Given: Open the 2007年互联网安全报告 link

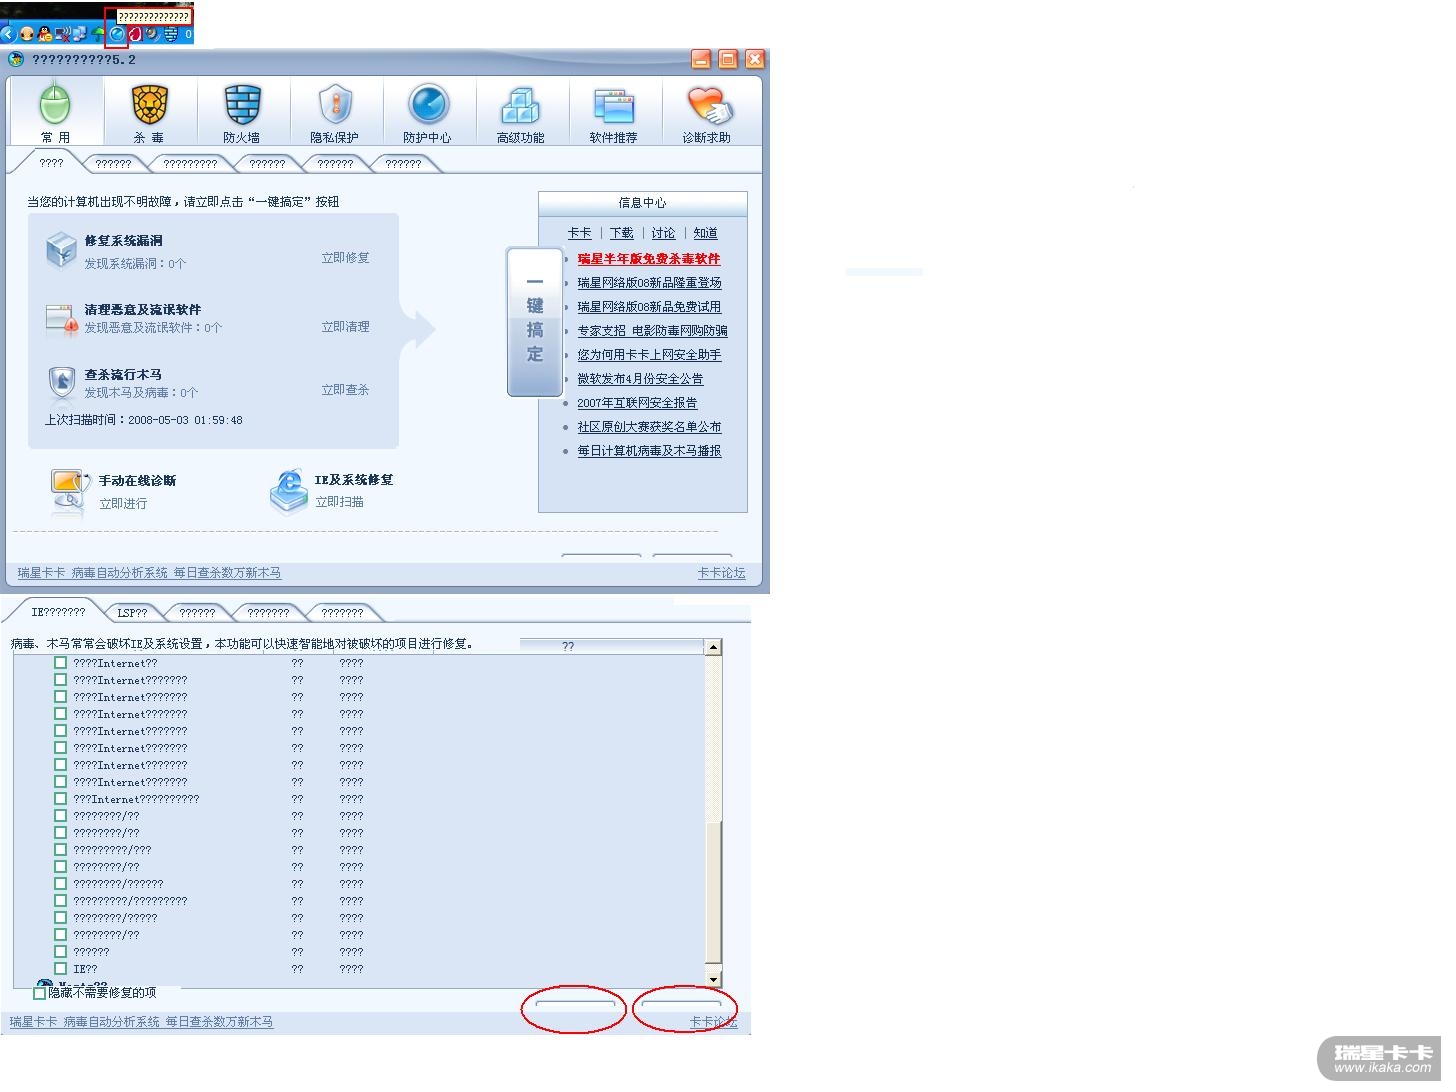Looking at the screenshot, I should pyautogui.click(x=637, y=403).
